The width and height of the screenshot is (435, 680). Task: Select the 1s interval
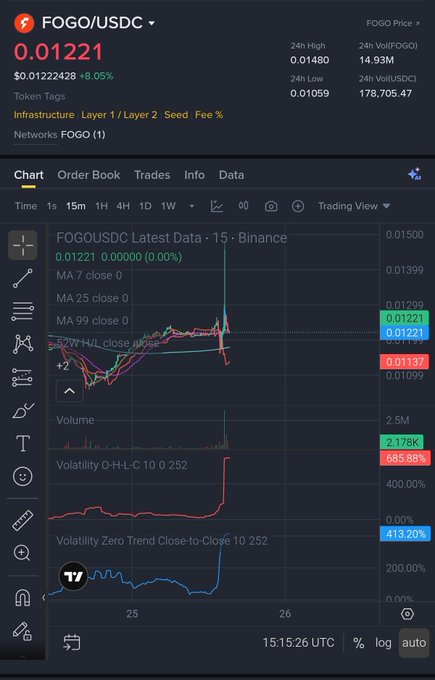tap(52, 206)
